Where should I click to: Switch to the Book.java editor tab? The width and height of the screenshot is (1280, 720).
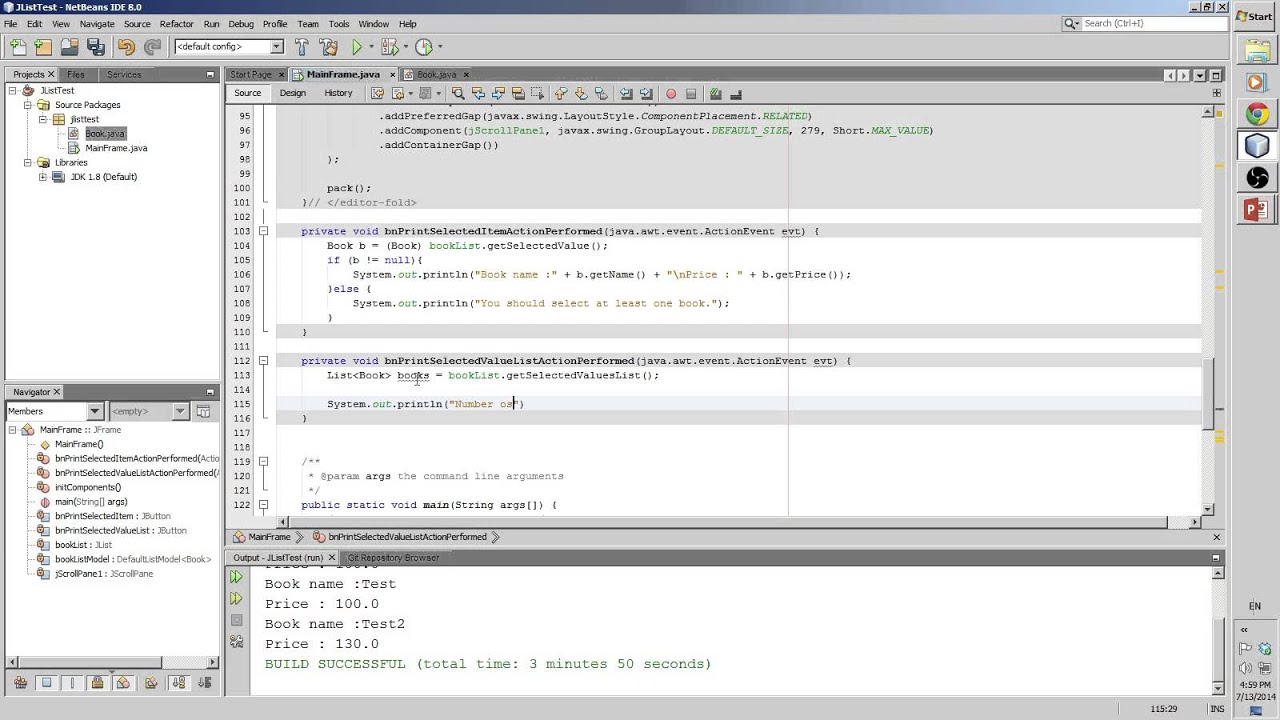437,75
